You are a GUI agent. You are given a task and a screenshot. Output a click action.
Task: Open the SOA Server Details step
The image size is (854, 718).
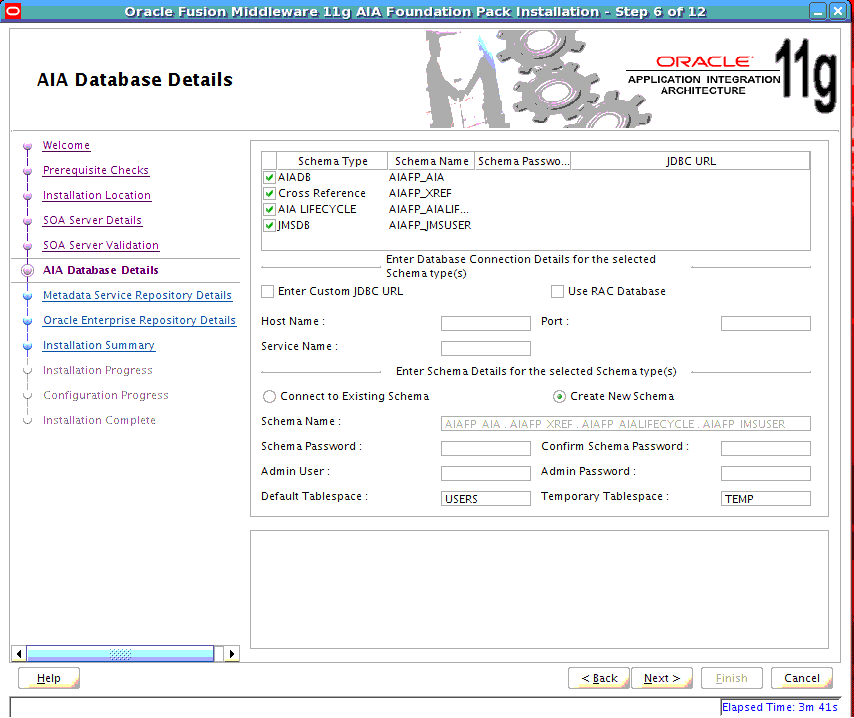point(93,221)
